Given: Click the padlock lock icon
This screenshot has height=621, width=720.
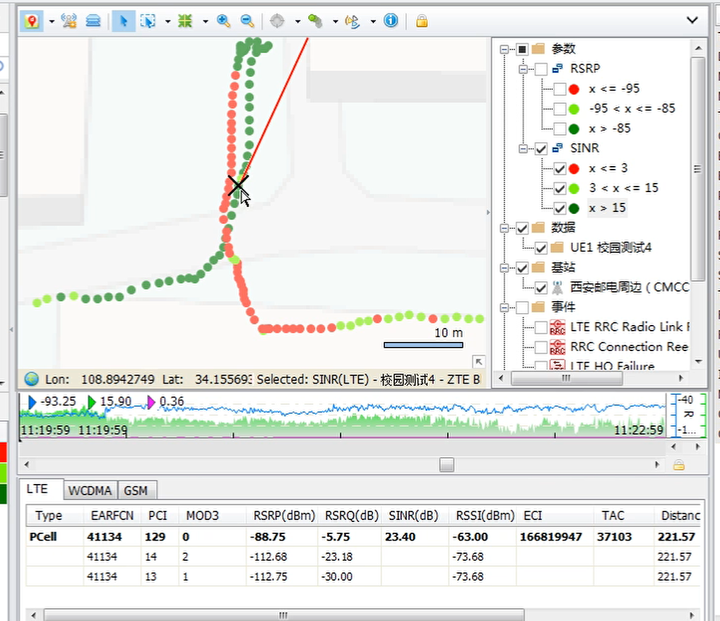Looking at the screenshot, I should pos(422,20).
